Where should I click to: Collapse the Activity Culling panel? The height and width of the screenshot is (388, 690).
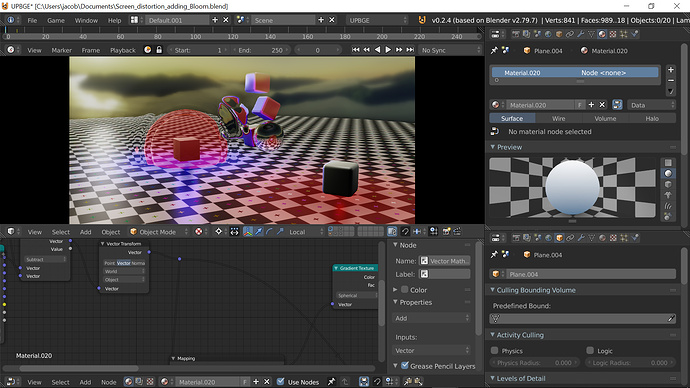coord(492,335)
